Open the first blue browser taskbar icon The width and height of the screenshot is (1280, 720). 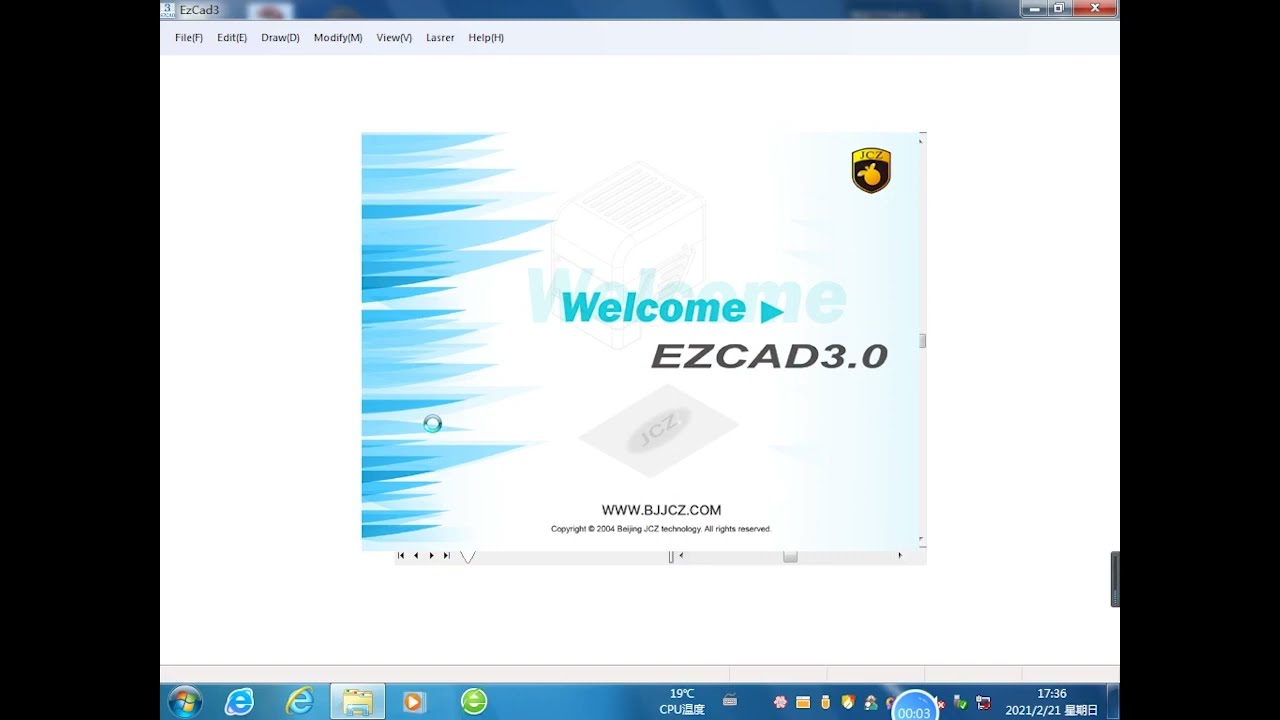click(x=239, y=702)
